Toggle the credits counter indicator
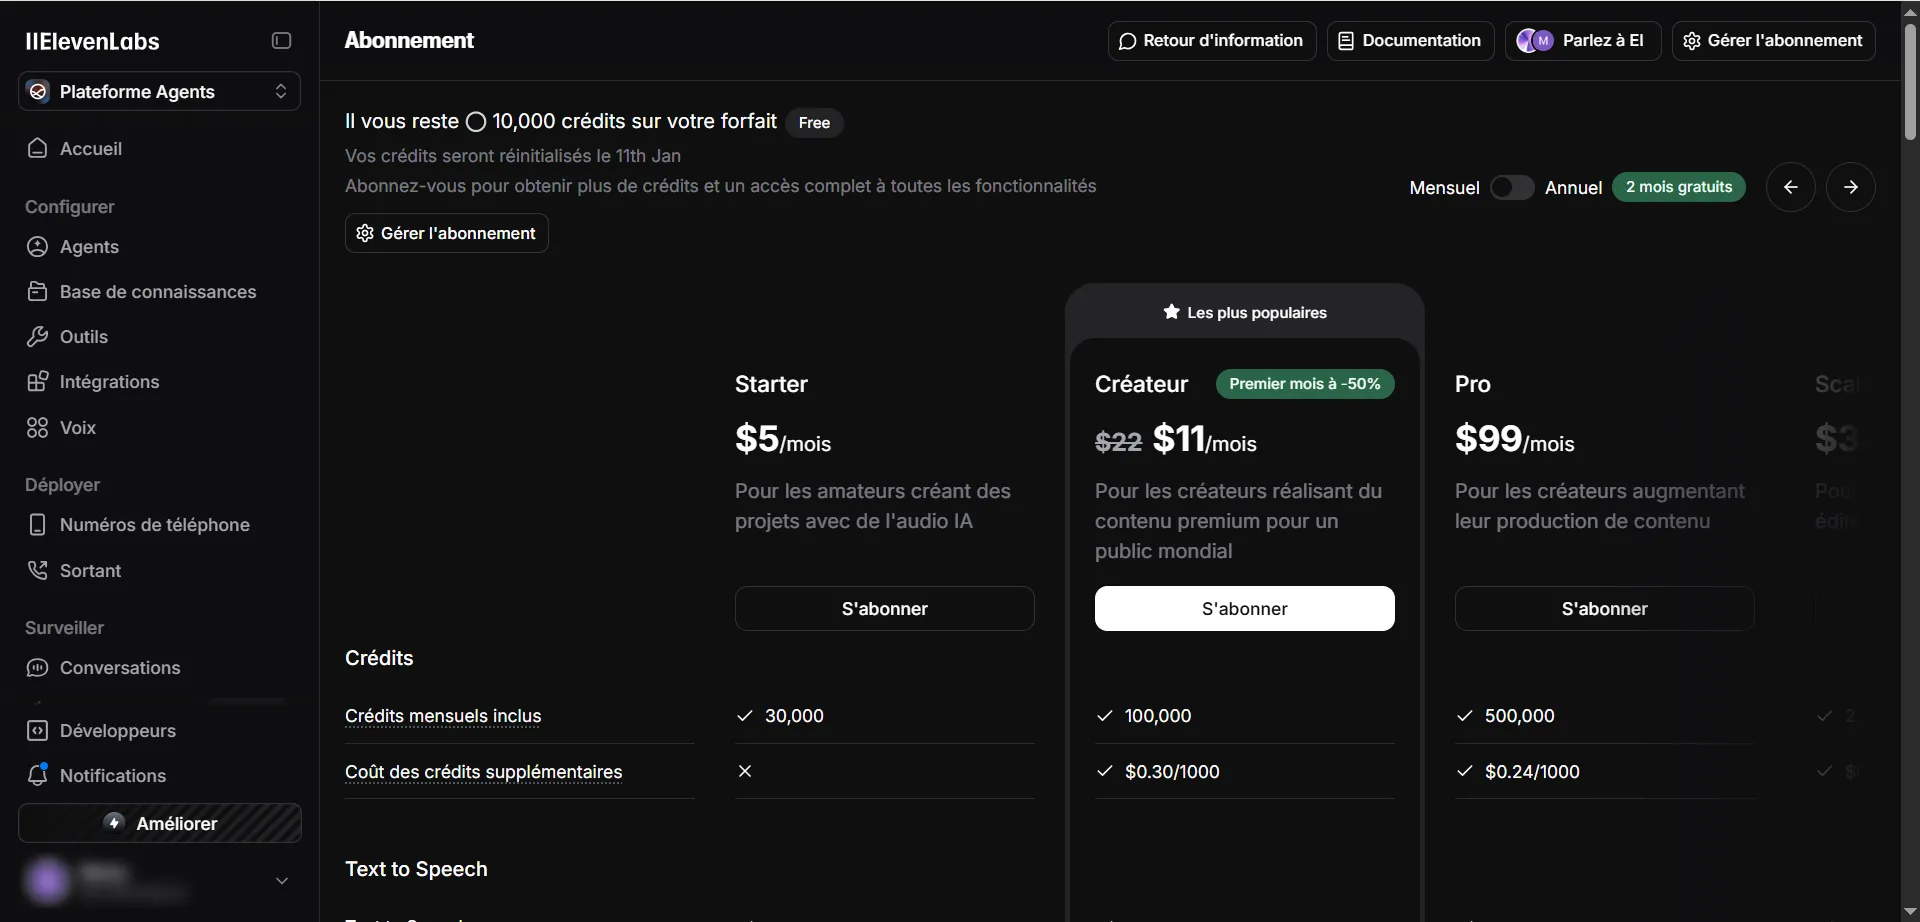The height and width of the screenshot is (922, 1920). click(477, 121)
